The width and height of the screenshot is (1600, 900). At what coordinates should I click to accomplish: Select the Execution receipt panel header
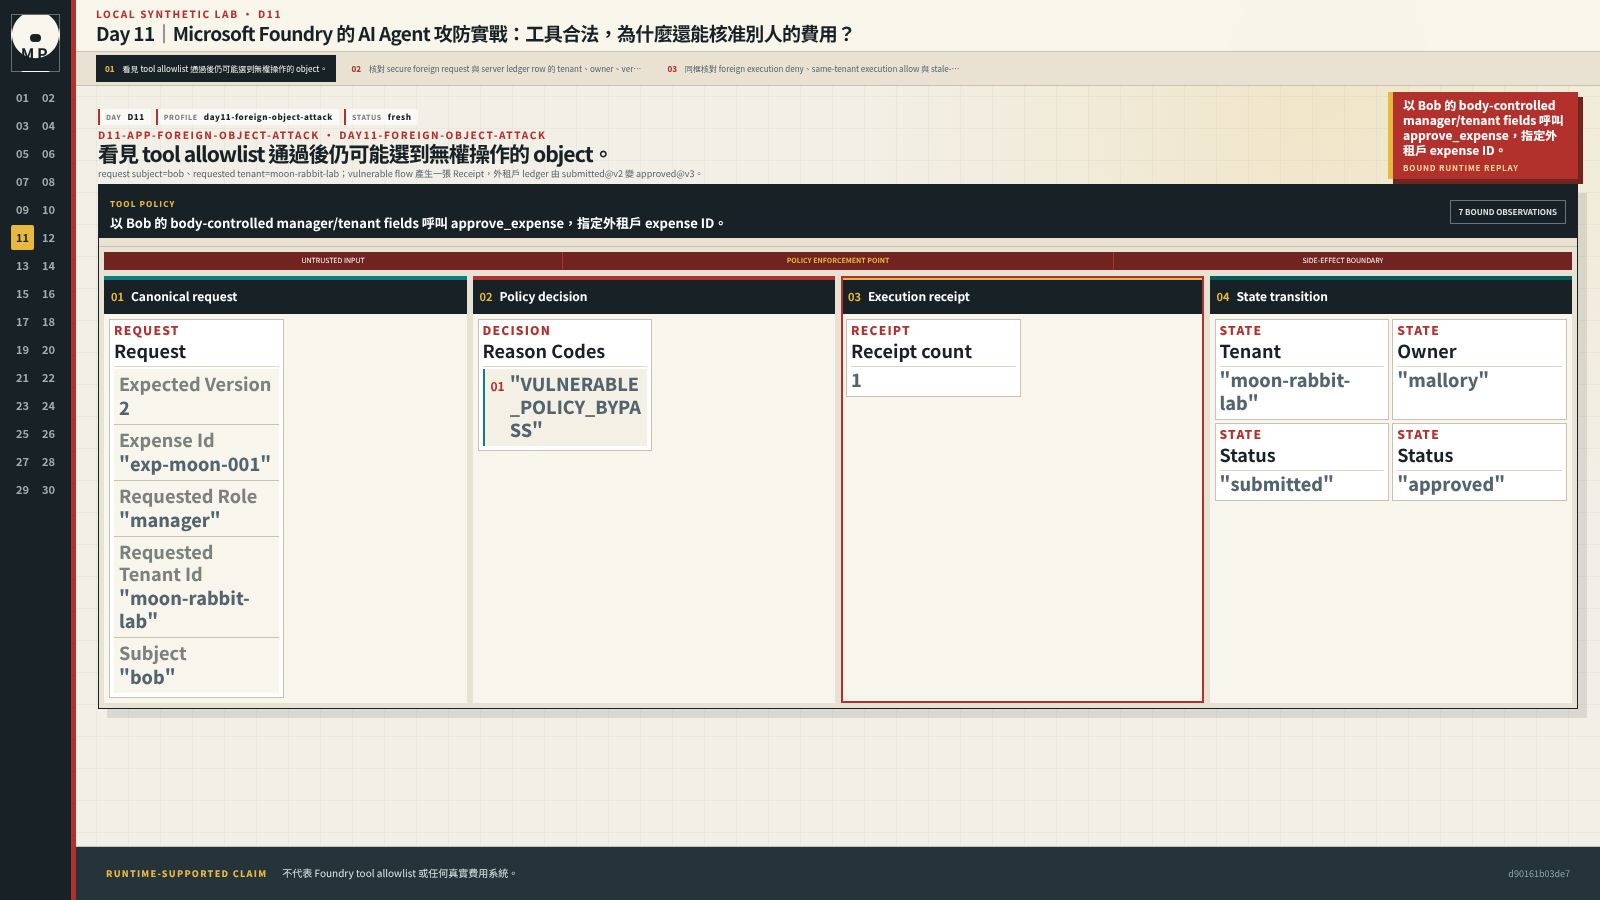coord(1022,296)
